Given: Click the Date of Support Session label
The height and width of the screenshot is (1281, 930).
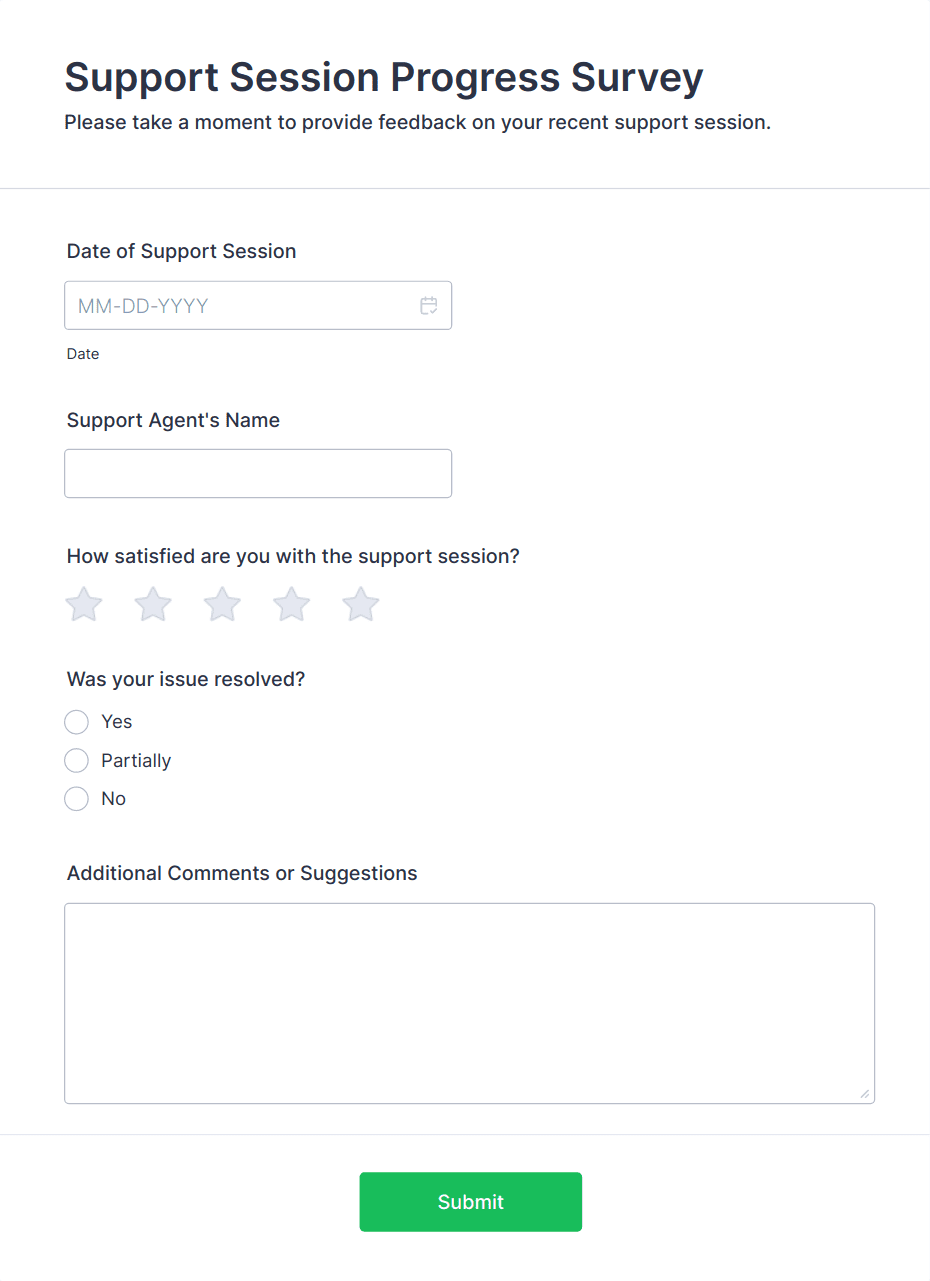Looking at the screenshot, I should (x=181, y=251).
